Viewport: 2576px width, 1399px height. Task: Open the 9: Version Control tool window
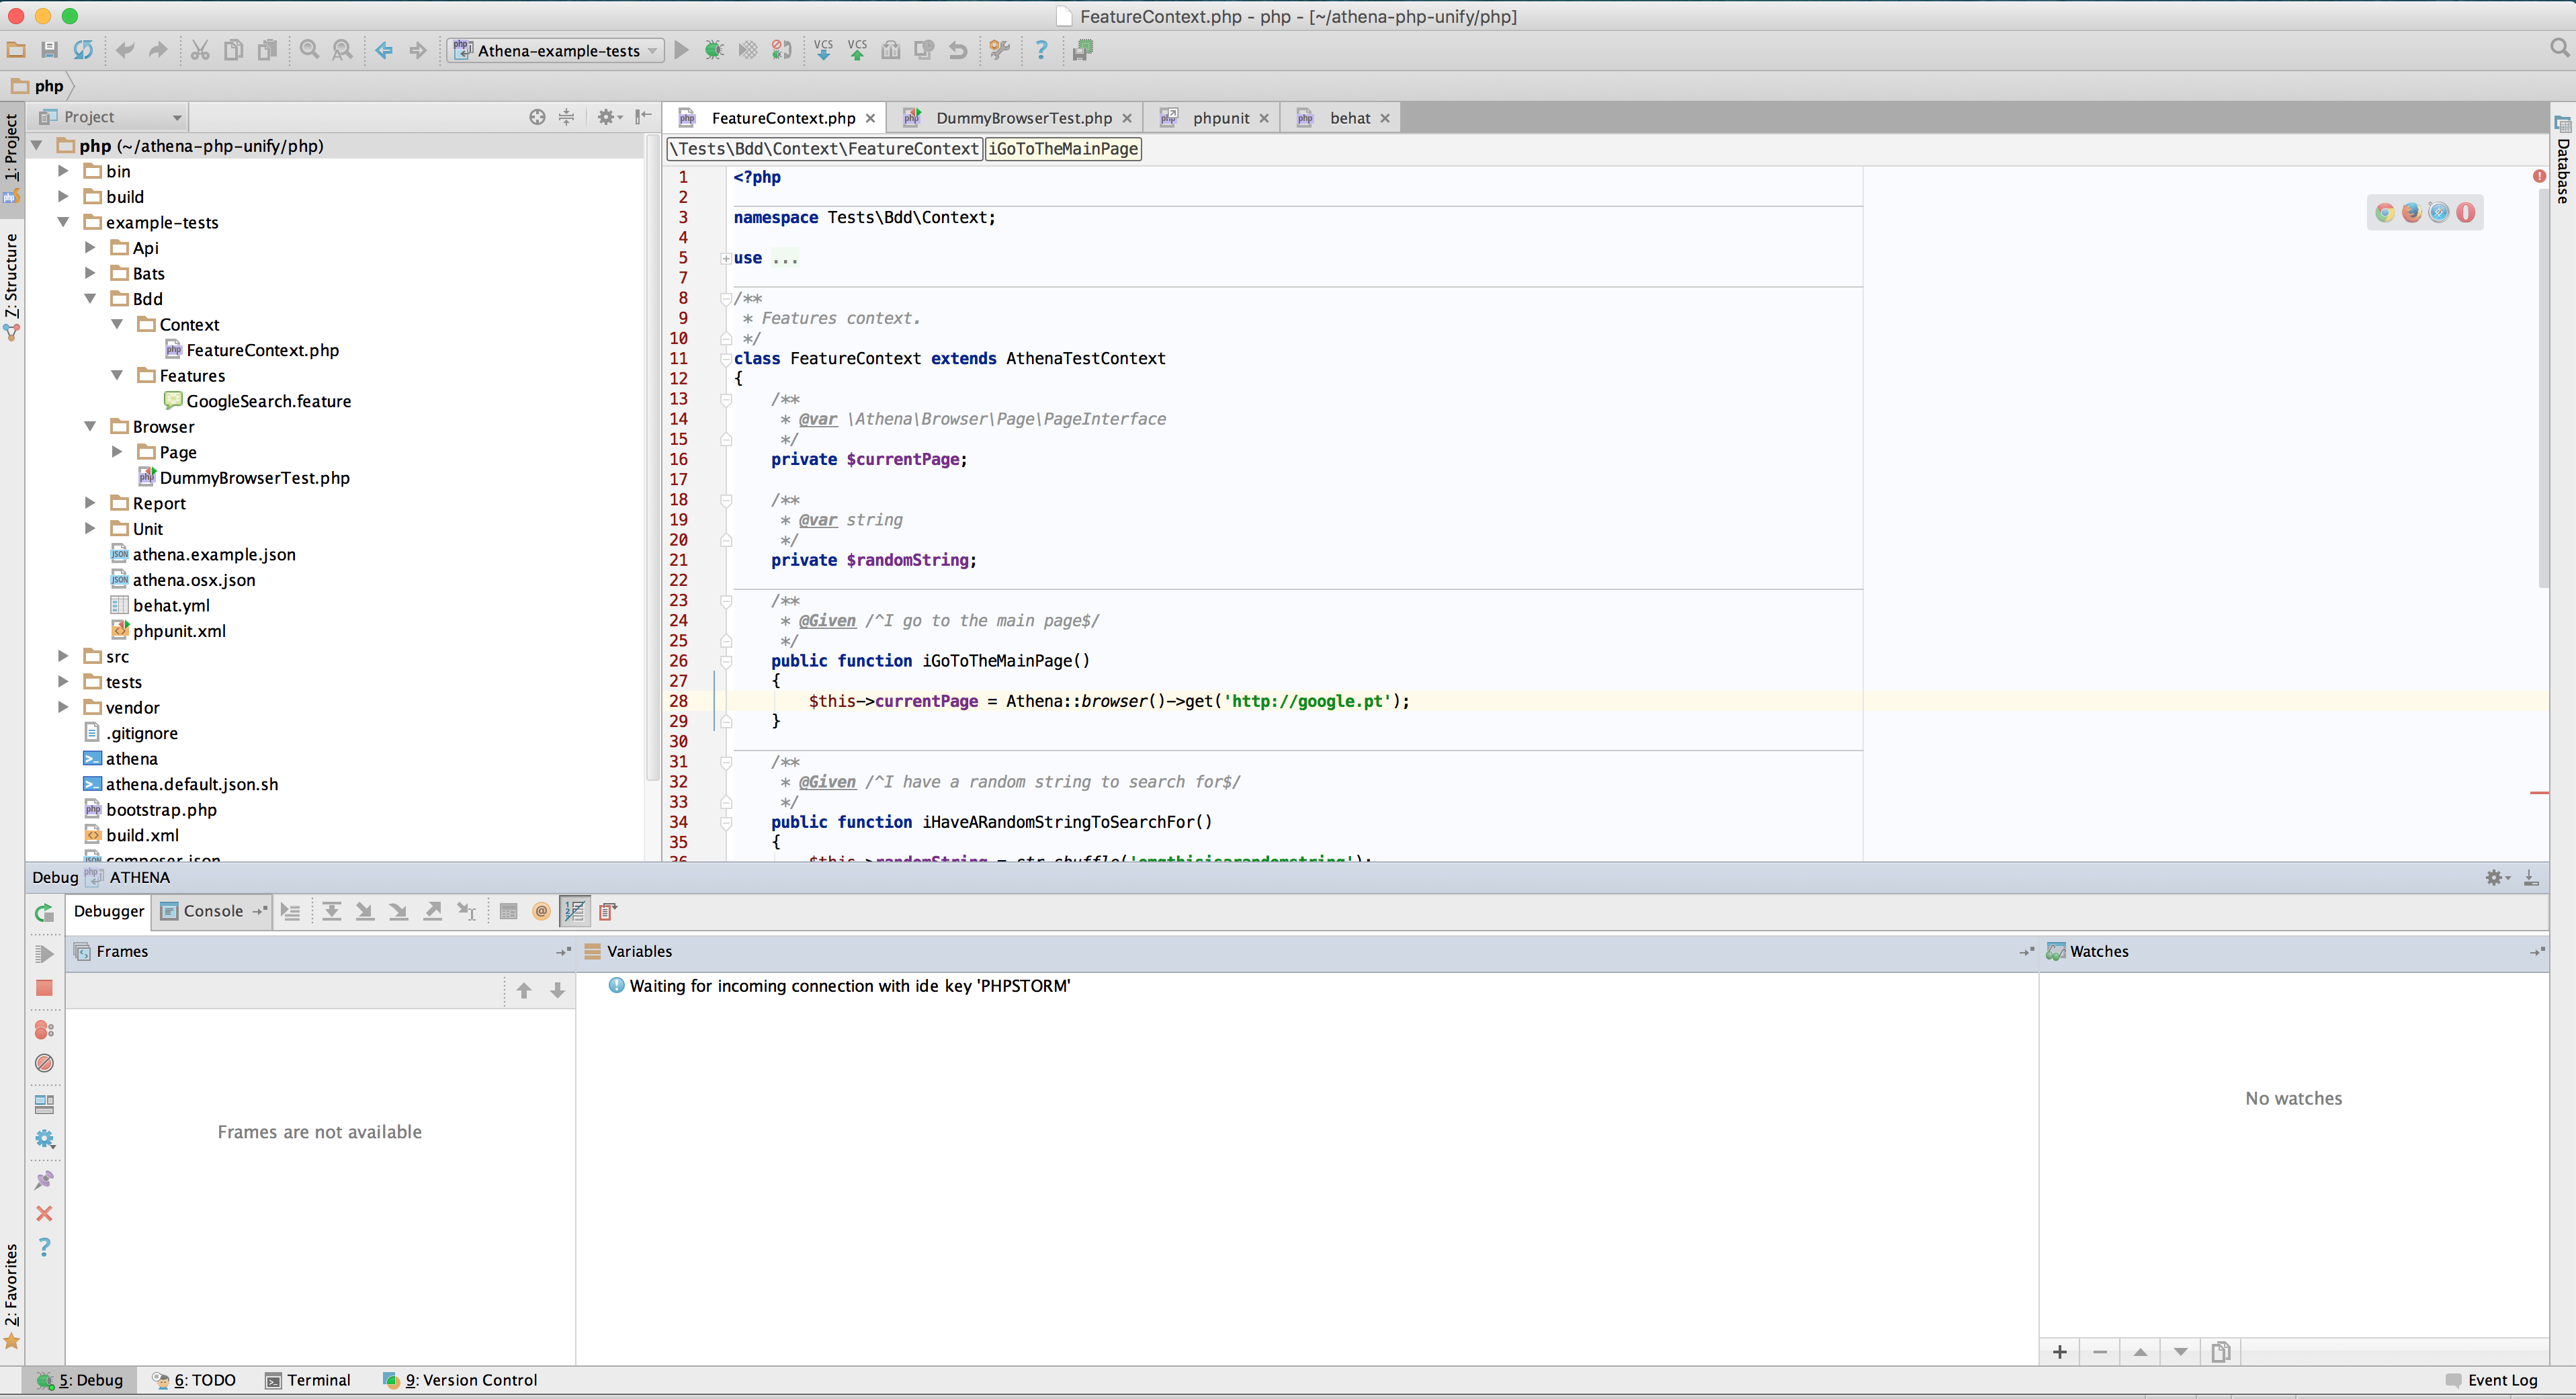(x=460, y=1380)
